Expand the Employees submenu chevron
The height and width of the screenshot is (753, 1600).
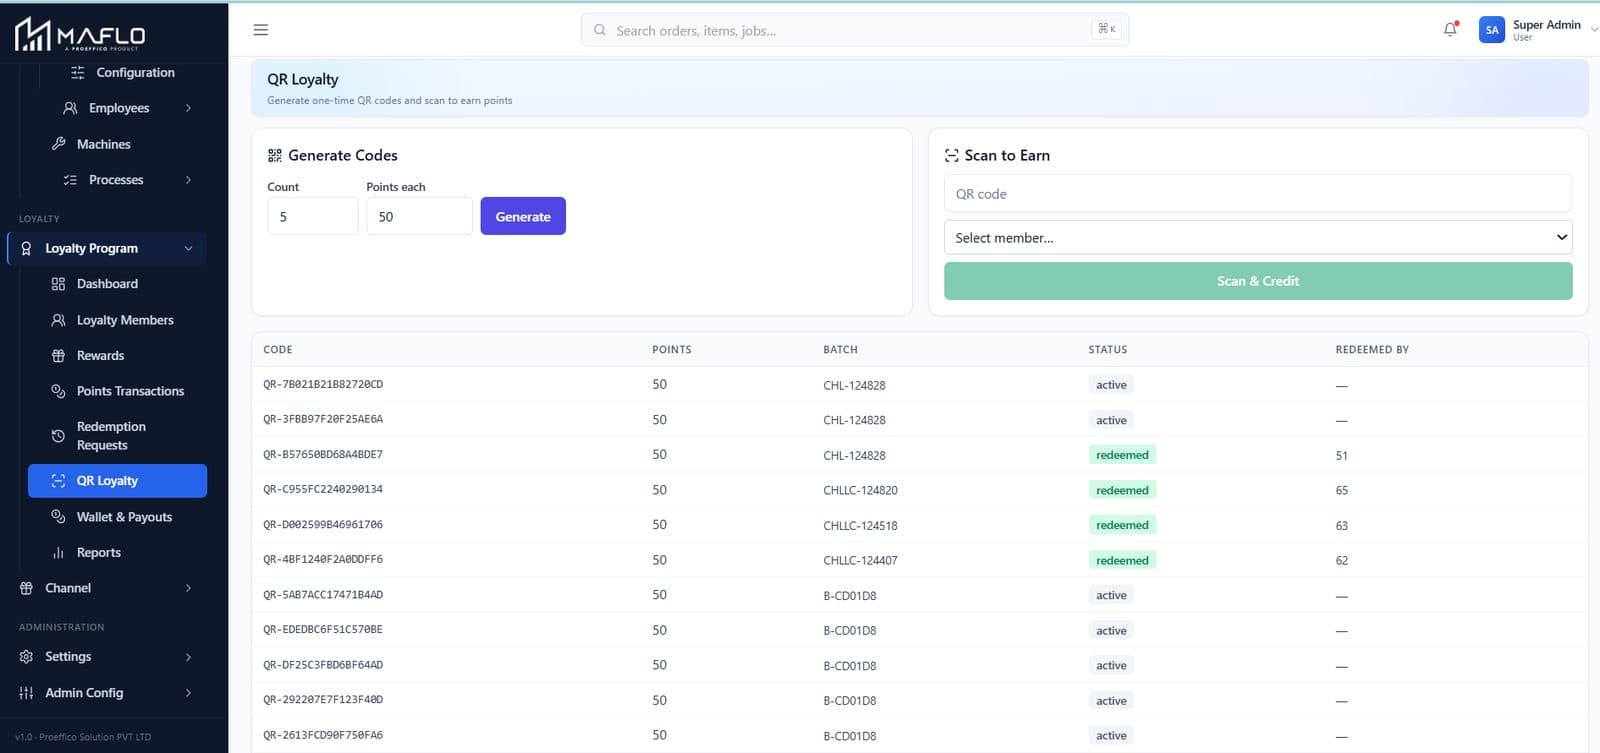click(188, 108)
